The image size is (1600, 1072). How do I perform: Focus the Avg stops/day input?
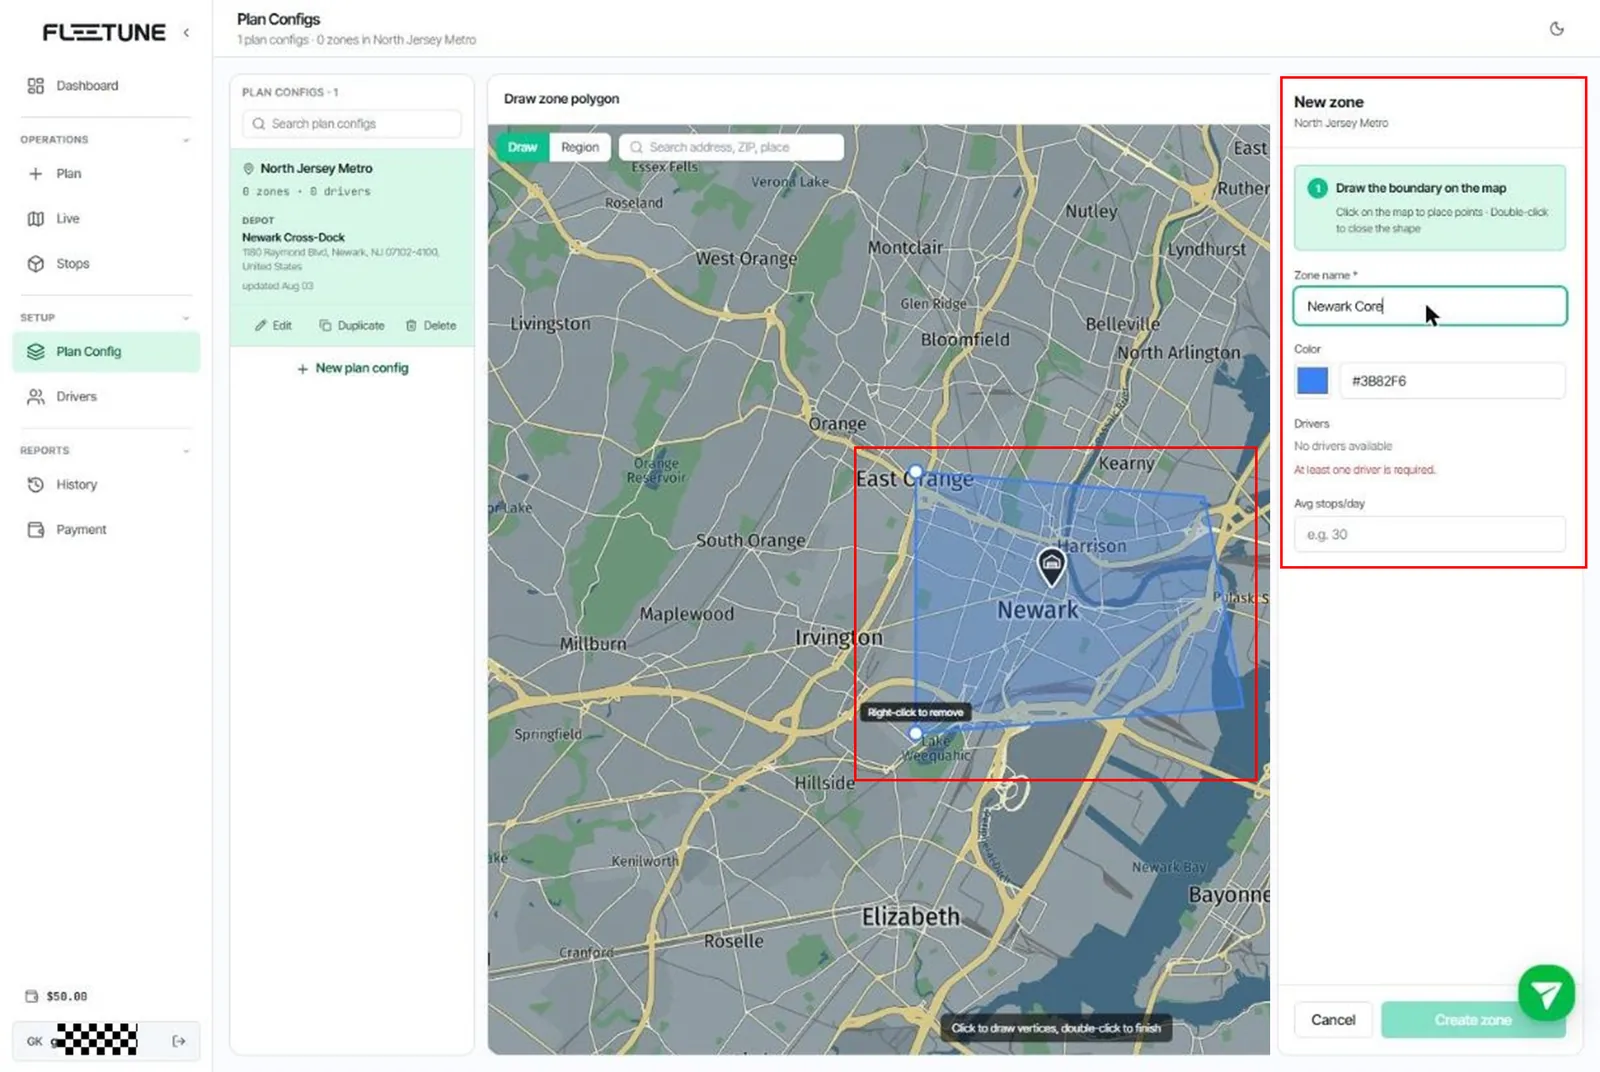click(x=1430, y=535)
